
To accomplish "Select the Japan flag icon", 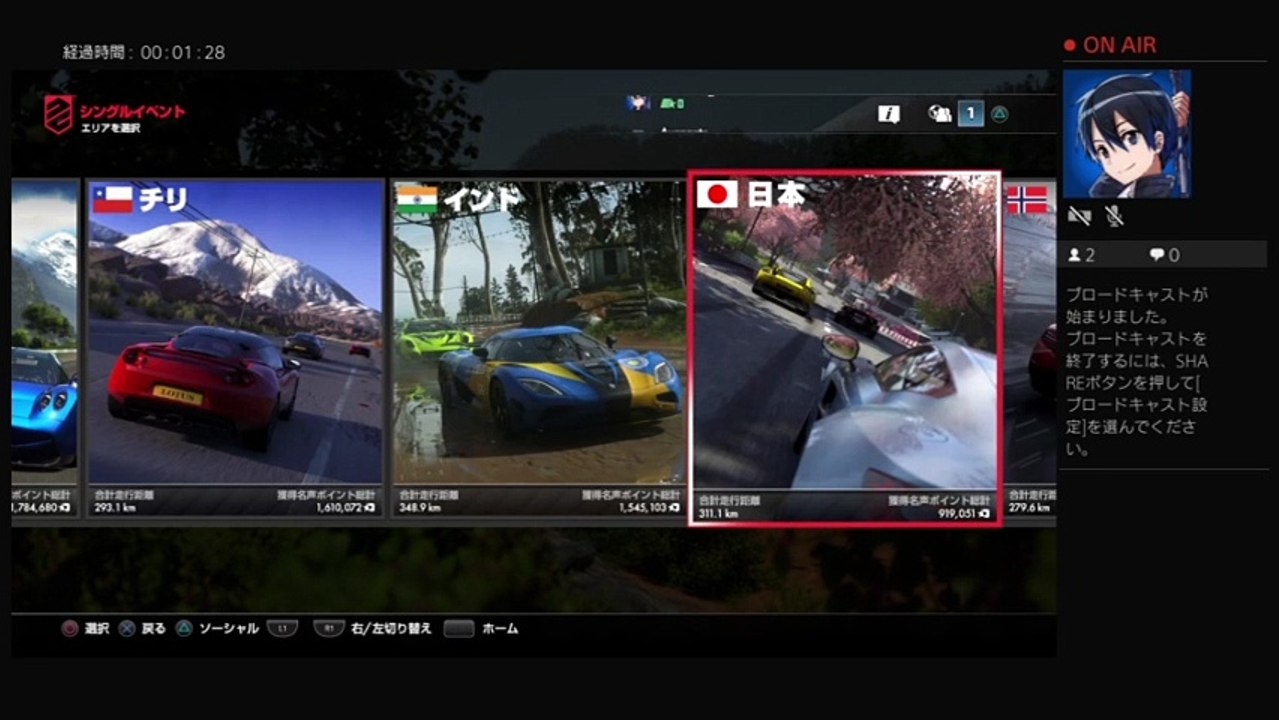I will pyautogui.click(x=717, y=195).
